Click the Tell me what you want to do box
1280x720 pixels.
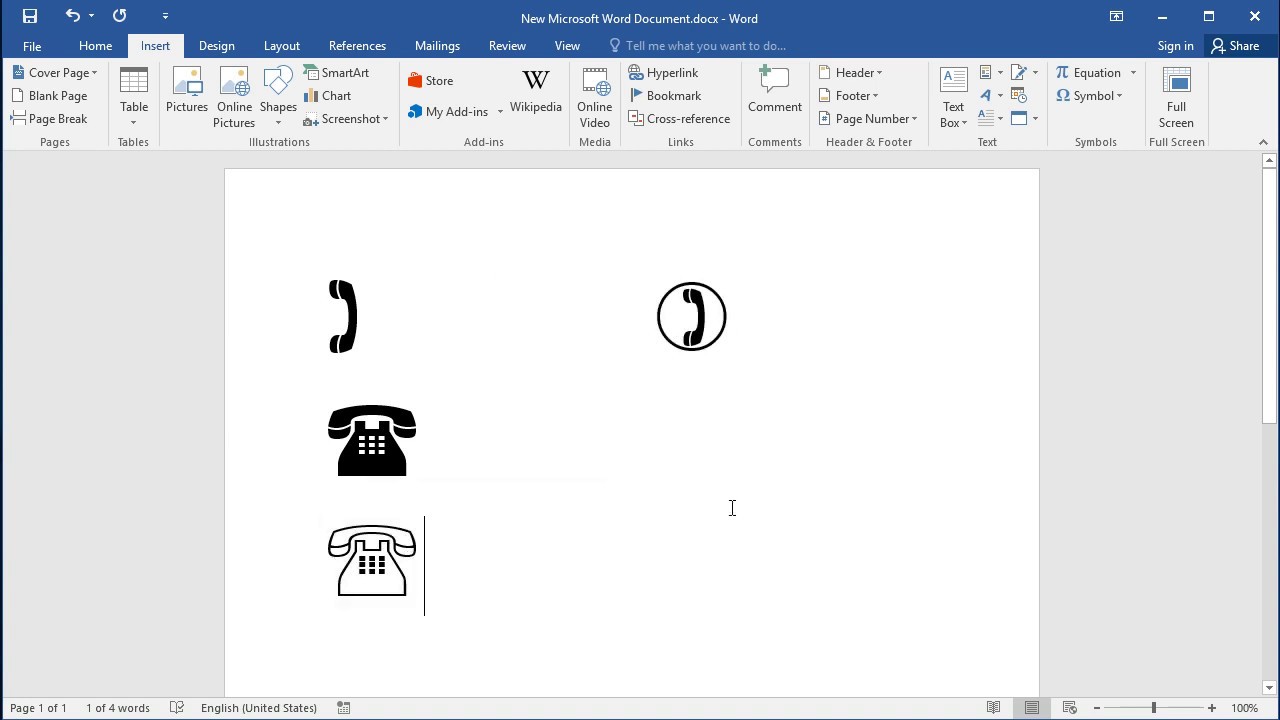[x=697, y=46]
